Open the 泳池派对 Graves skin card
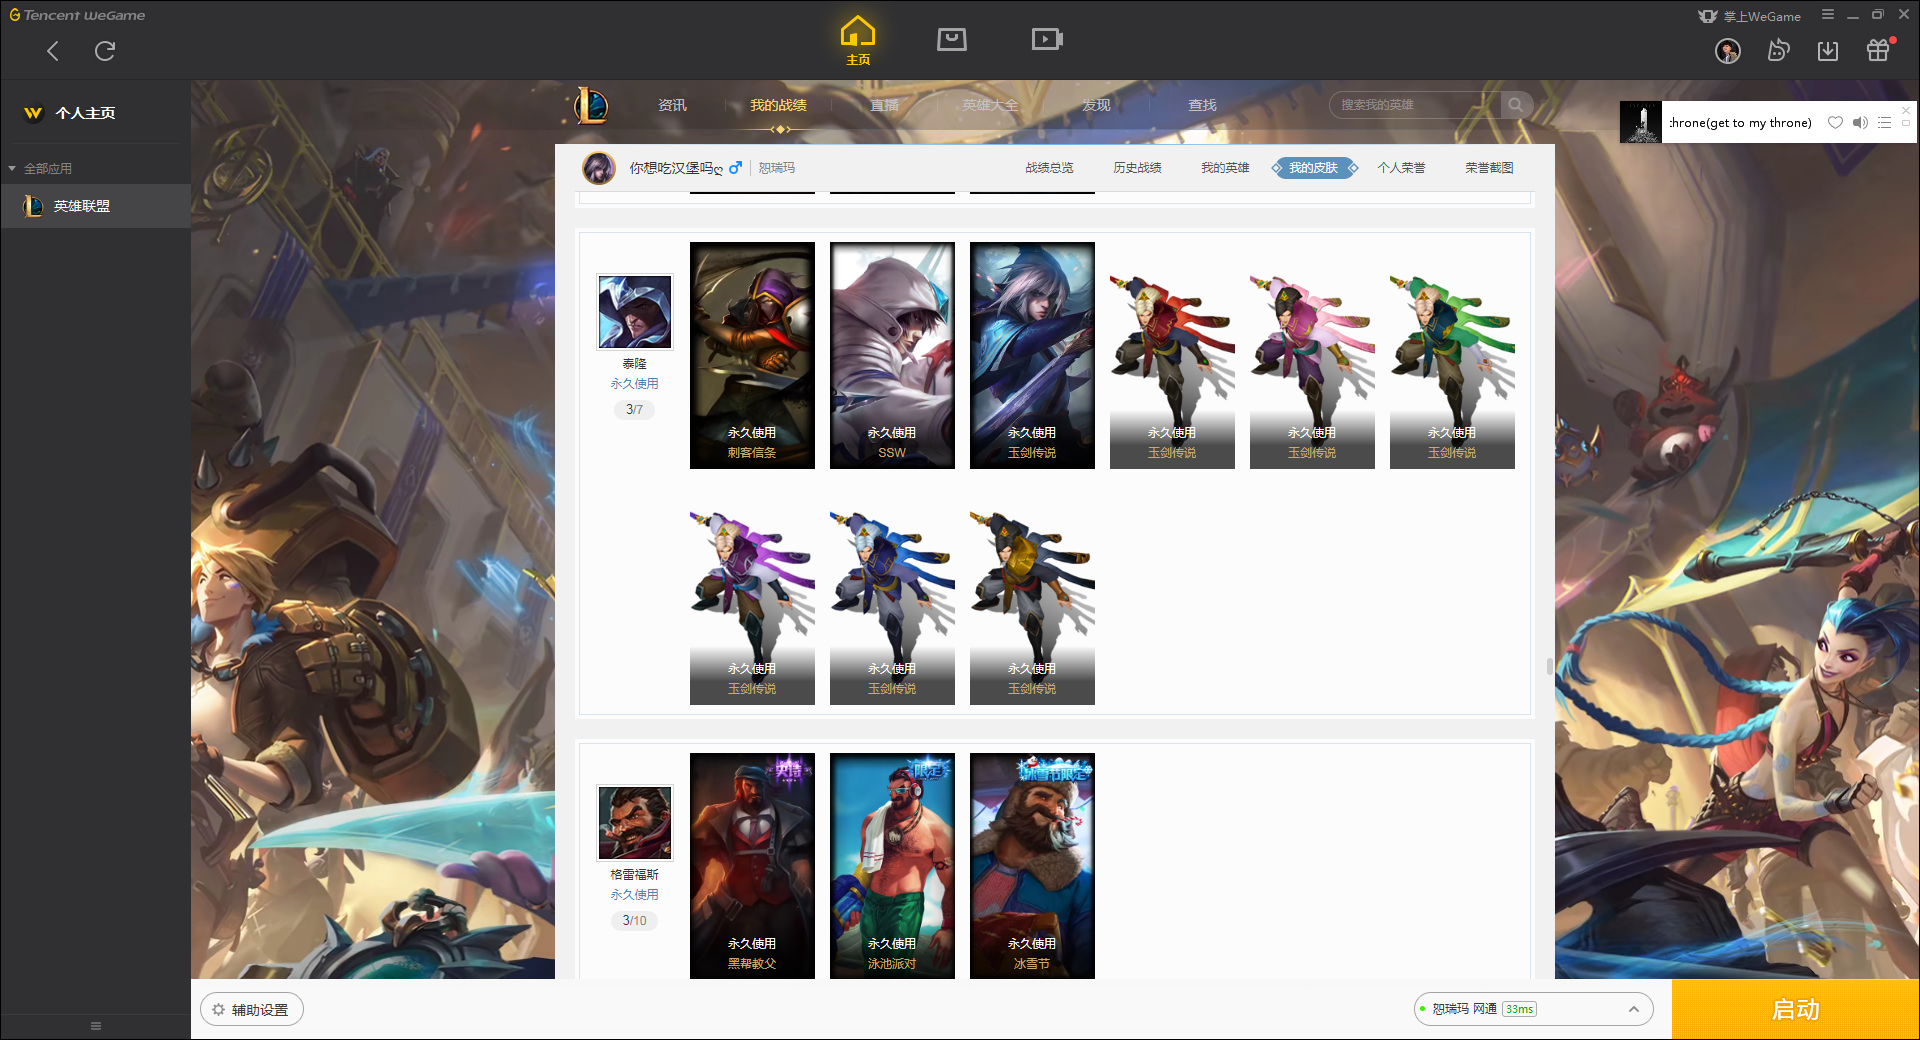This screenshot has width=1920, height=1040. point(892,866)
